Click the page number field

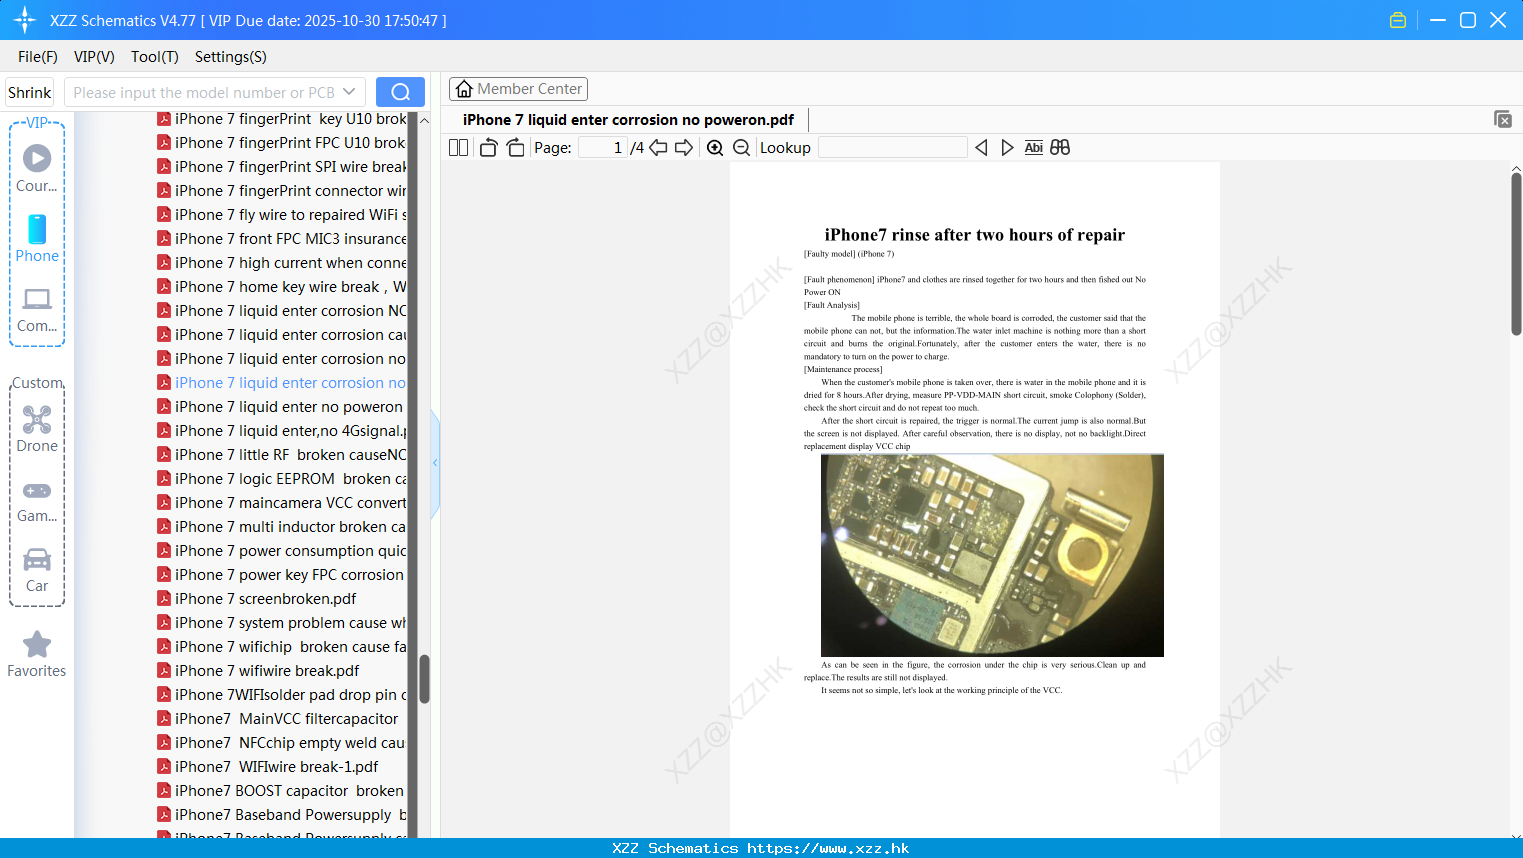click(603, 148)
